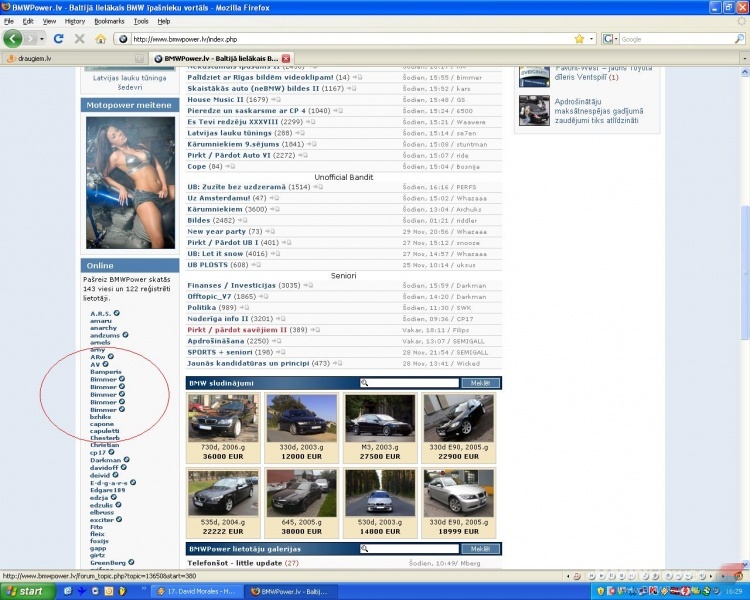This screenshot has height=600, width=750.
Task: Click the forward navigation arrow
Action: tap(30, 39)
